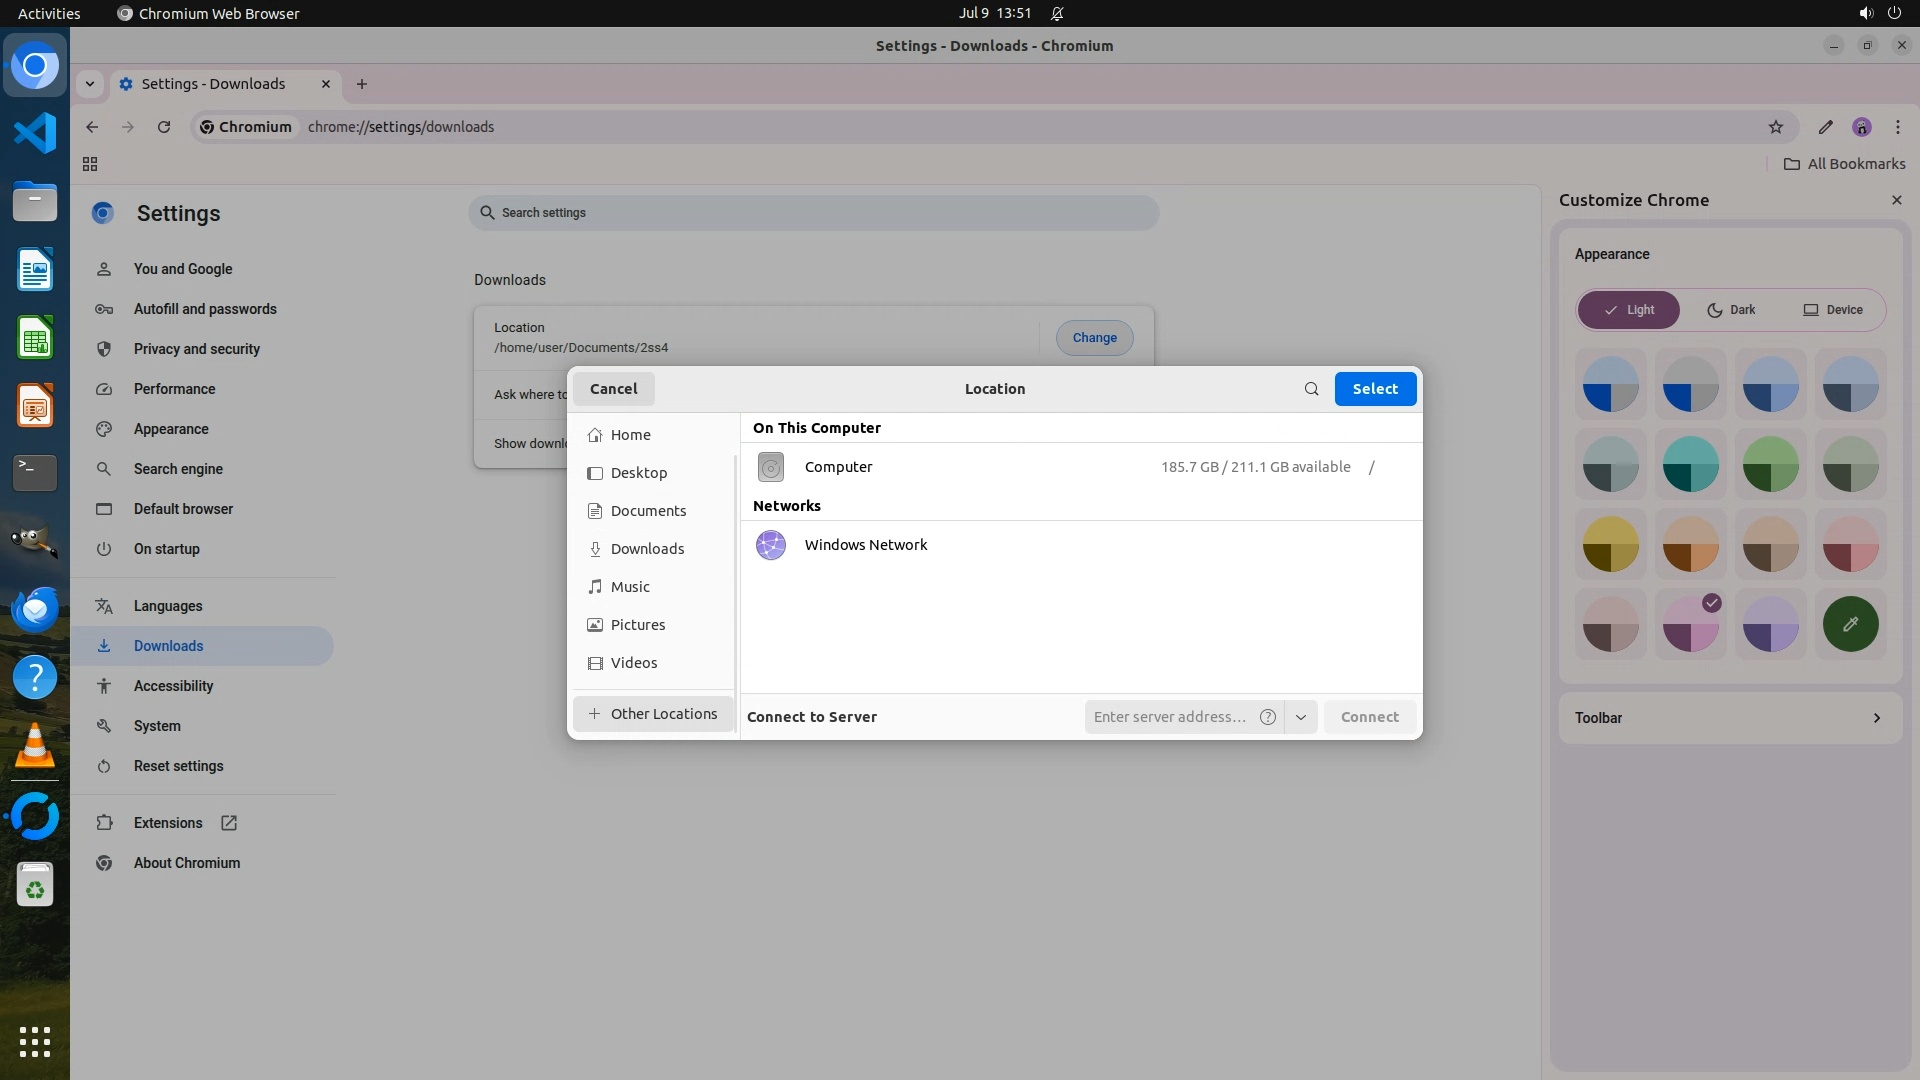
Task: Click the search icon in Location dialog
Action: click(1311, 389)
